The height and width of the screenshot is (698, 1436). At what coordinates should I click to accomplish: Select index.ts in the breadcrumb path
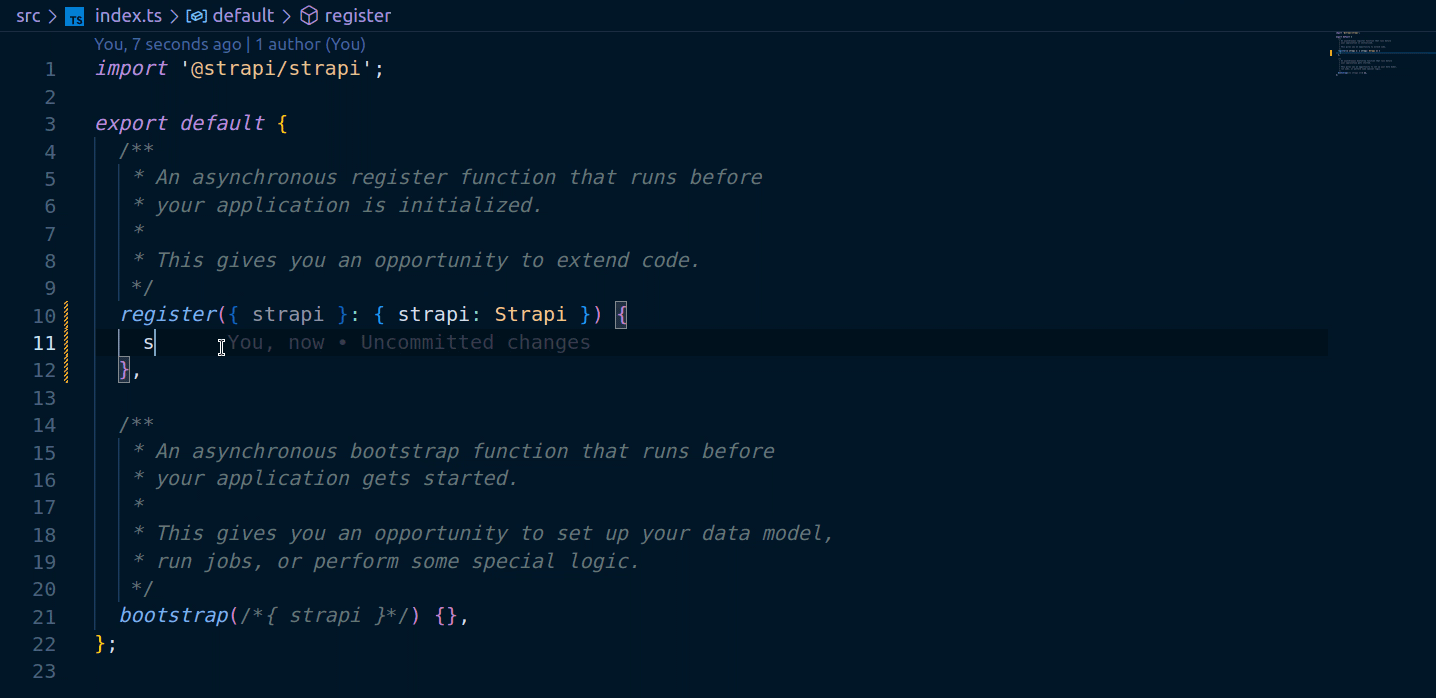pyautogui.click(x=128, y=16)
